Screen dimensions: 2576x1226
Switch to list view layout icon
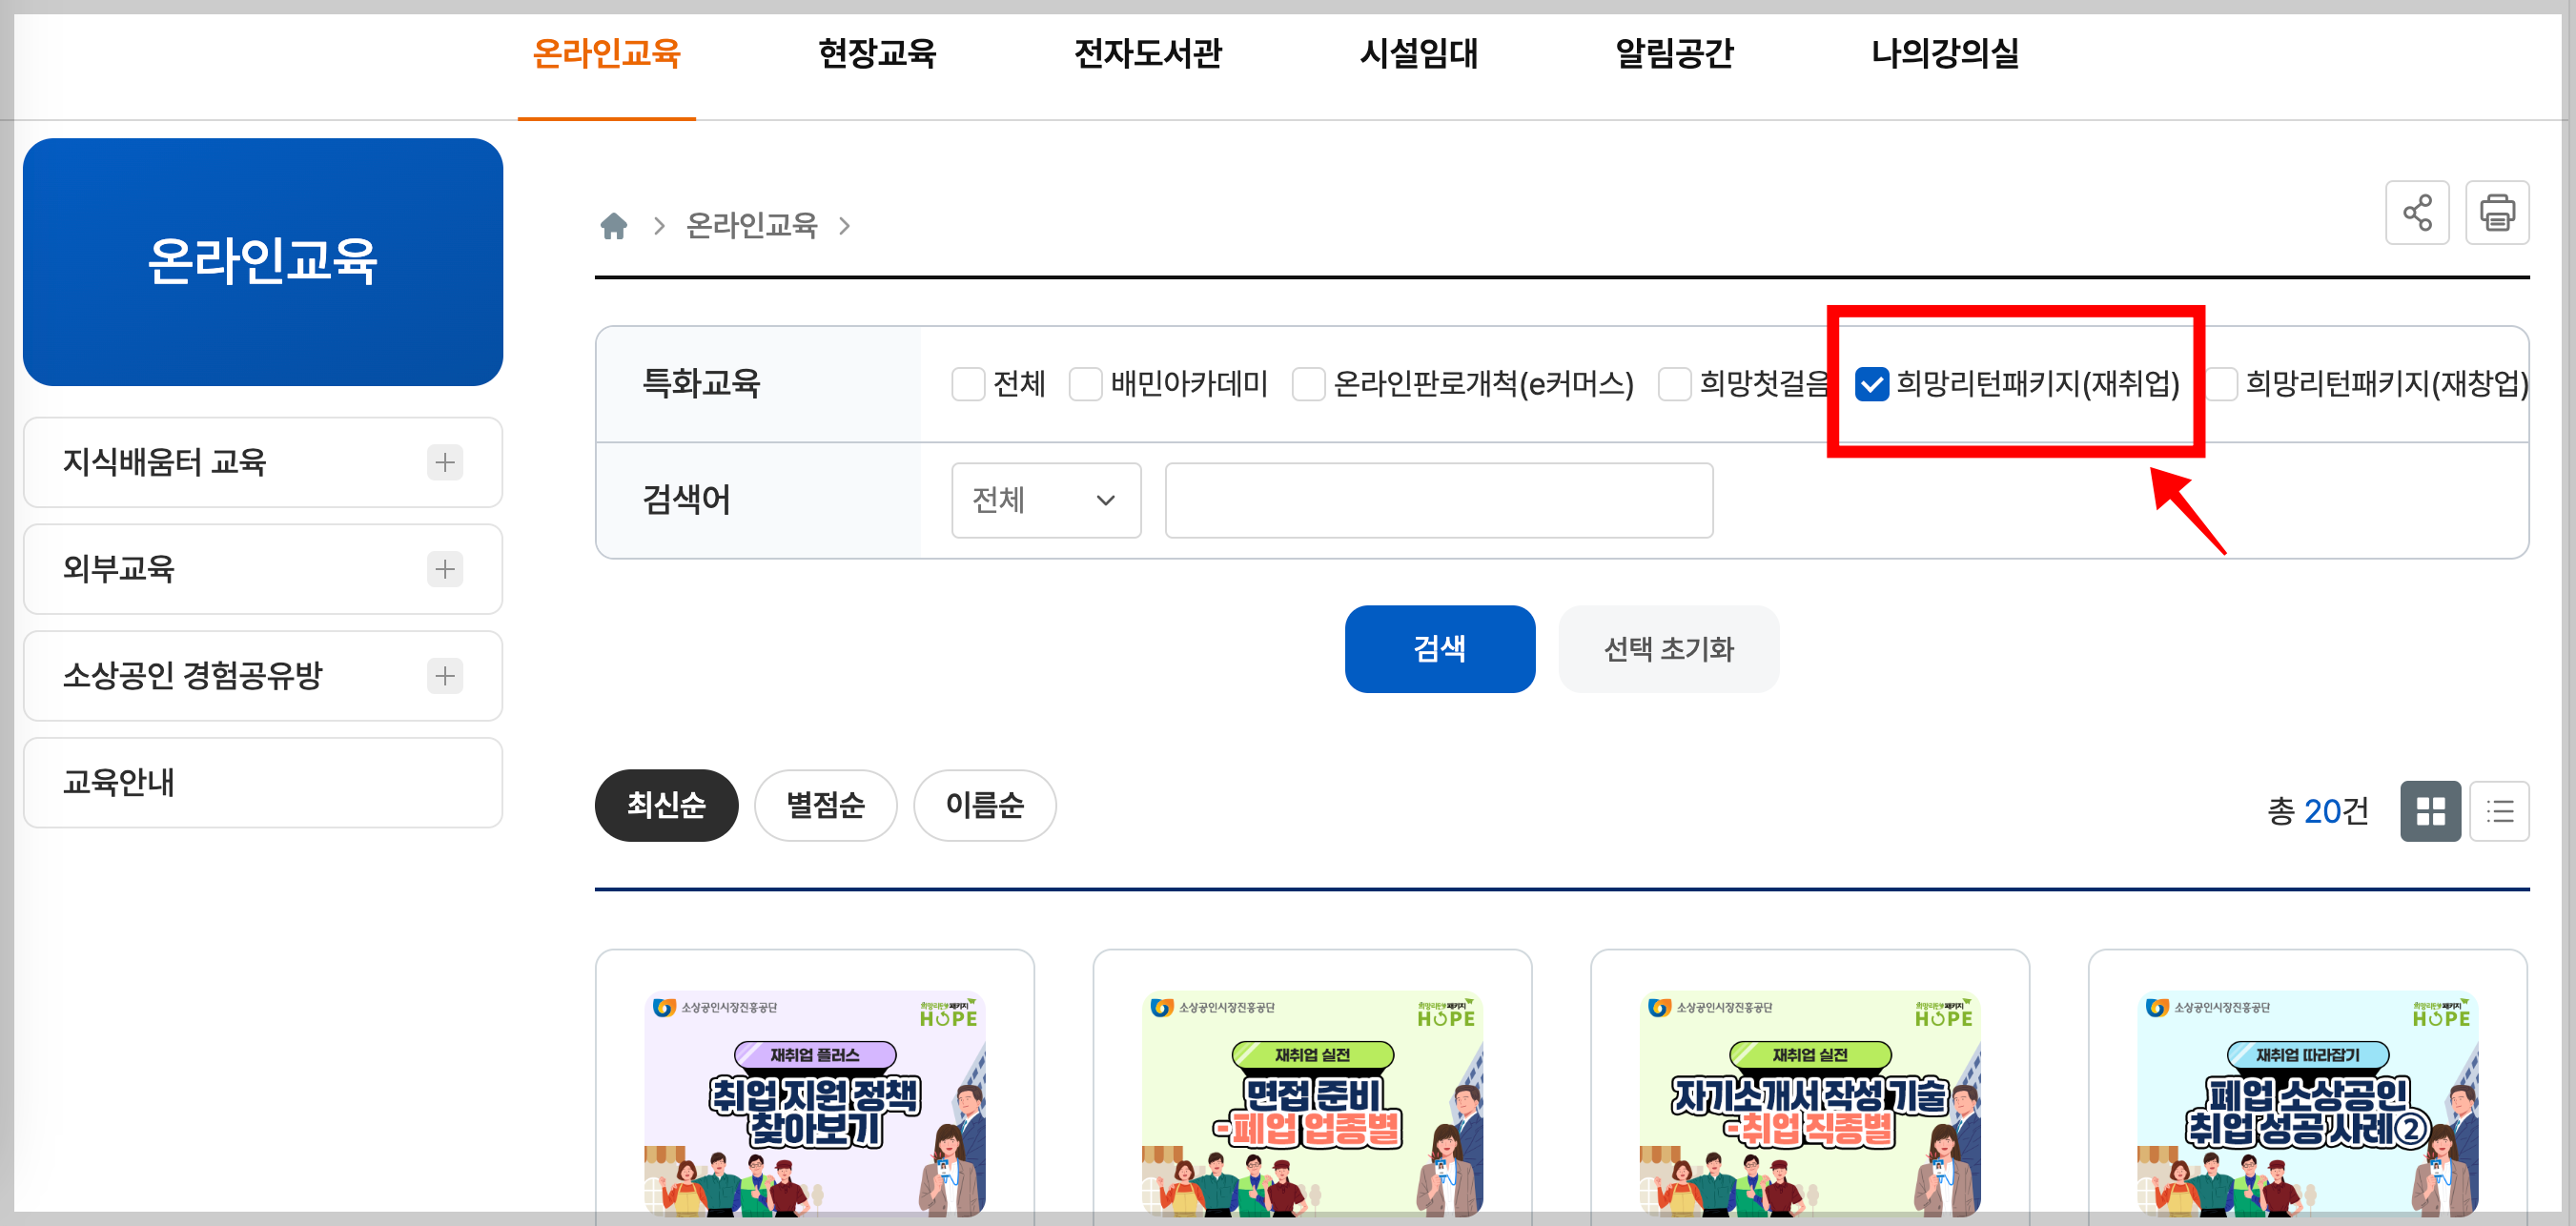point(2498,811)
